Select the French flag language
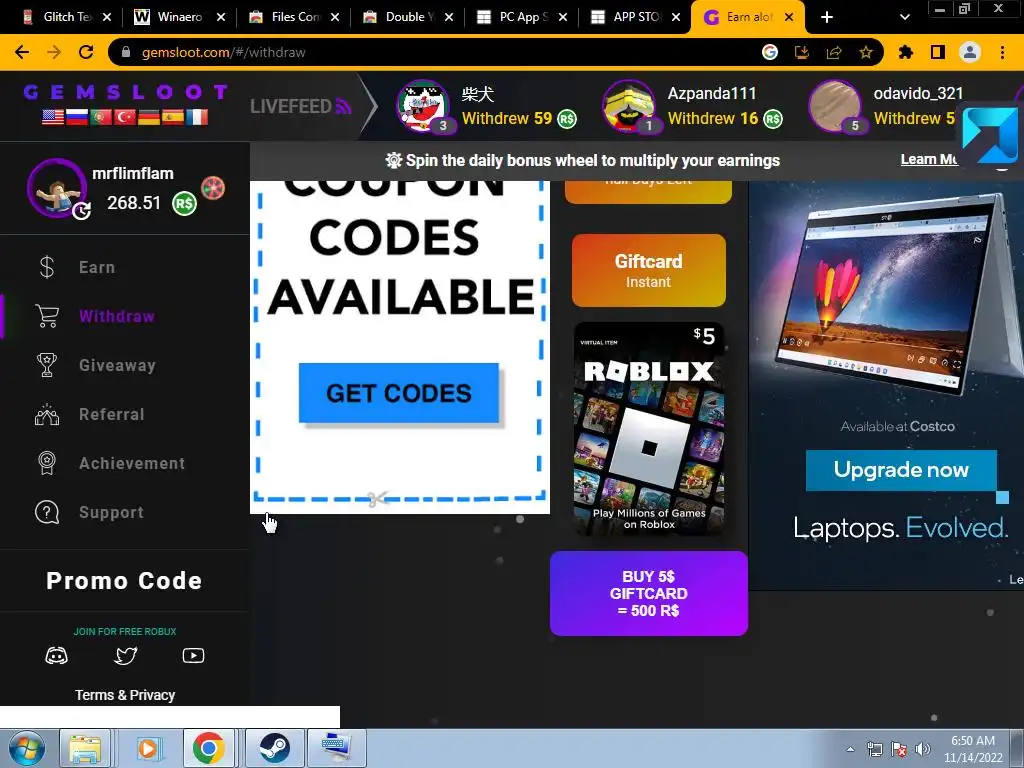Screen dimensions: 1024x768 click(197, 117)
